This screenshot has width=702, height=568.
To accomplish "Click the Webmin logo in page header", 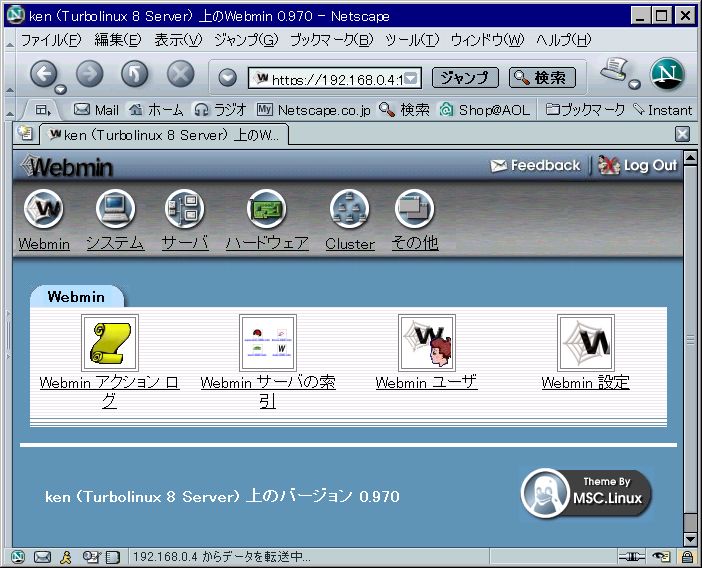I will (67, 167).
